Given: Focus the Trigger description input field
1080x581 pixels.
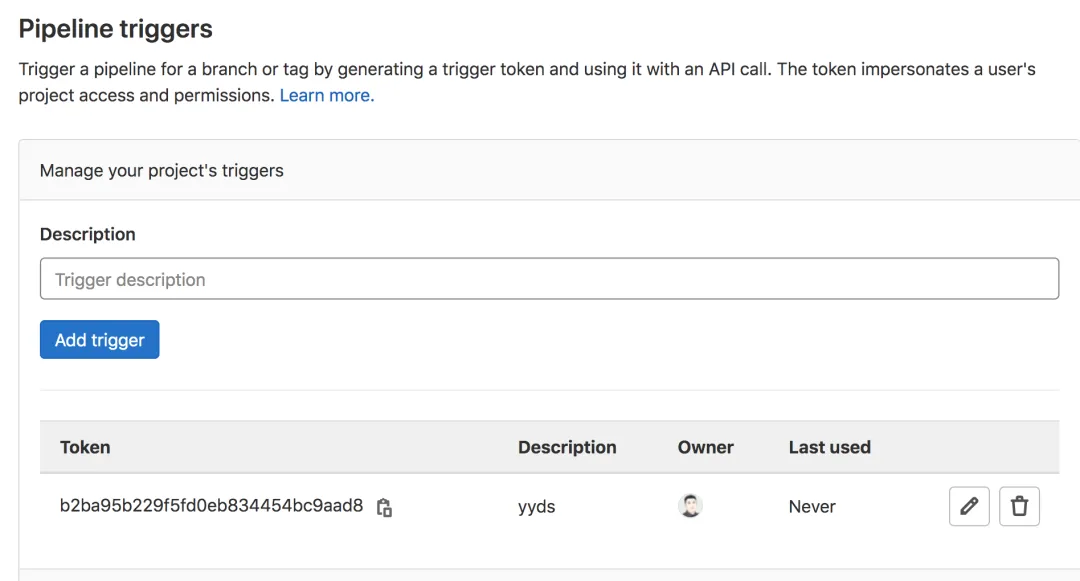Looking at the screenshot, I should pyautogui.click(x=549, y=280).
